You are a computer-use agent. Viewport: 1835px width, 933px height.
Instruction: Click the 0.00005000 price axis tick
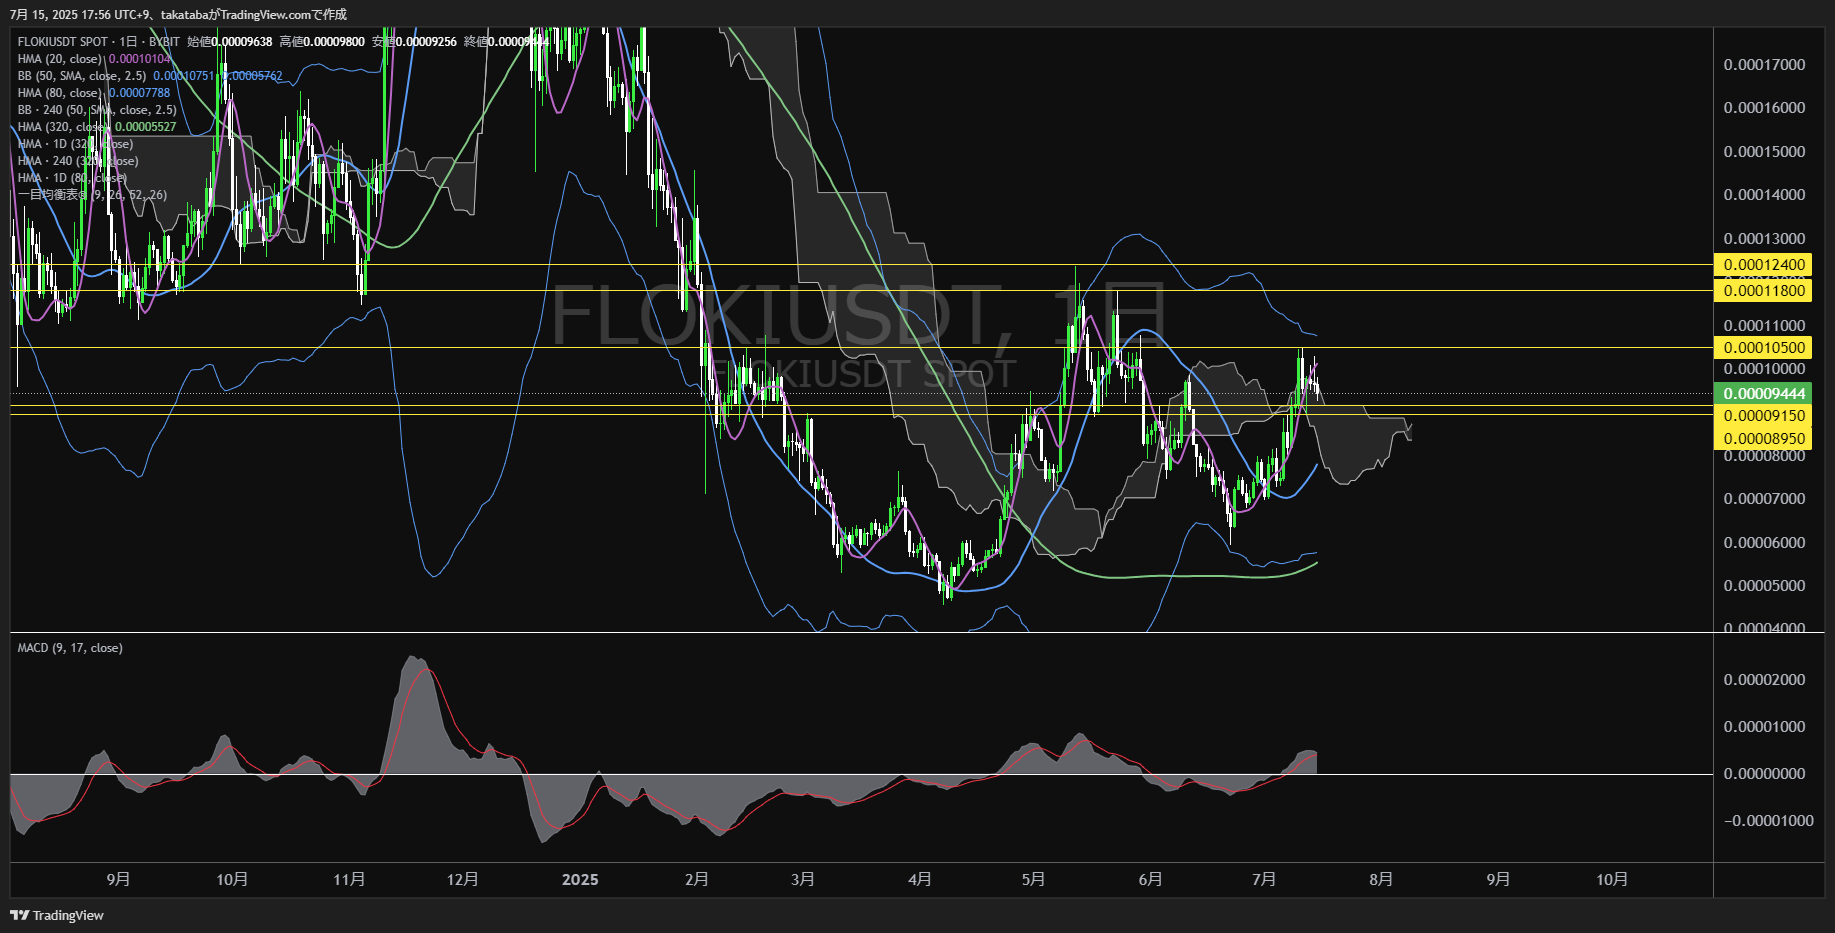(1765, 586)
